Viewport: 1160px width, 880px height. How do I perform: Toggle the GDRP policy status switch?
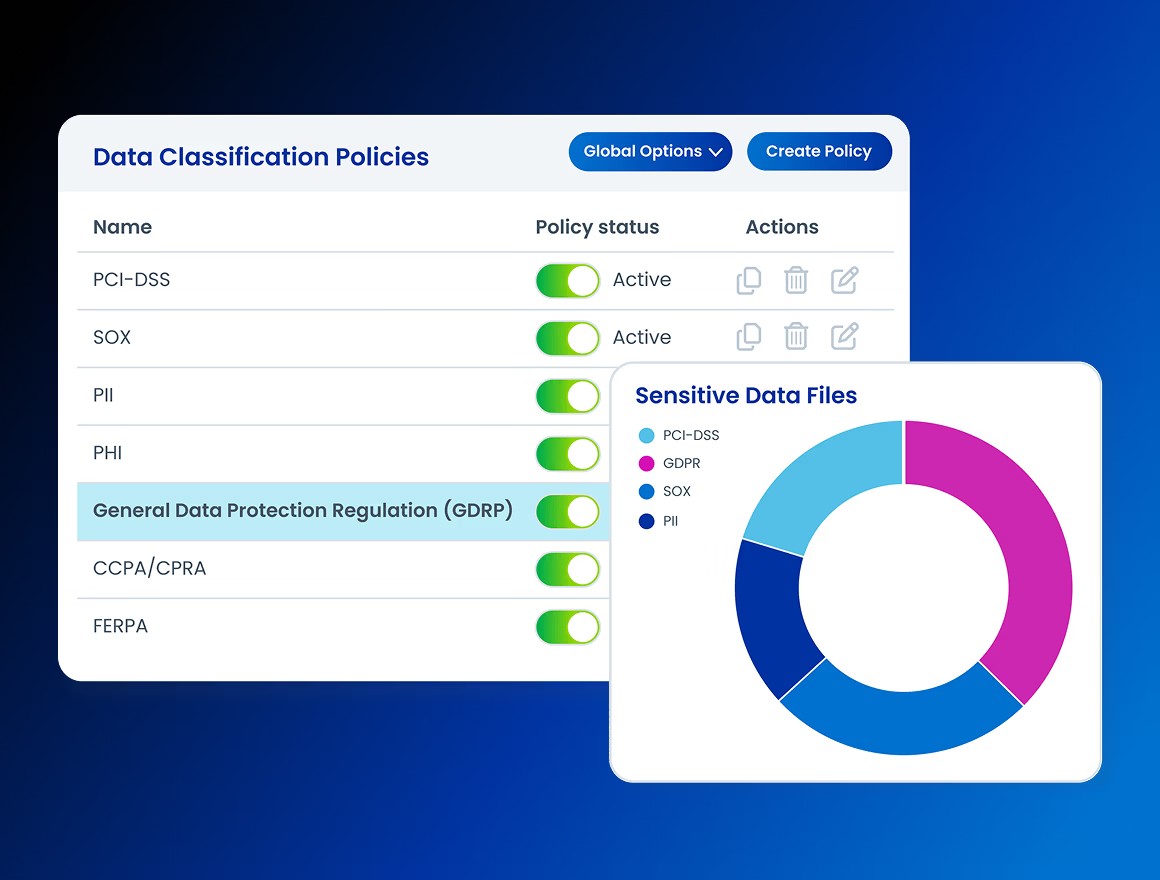point(568,512)
